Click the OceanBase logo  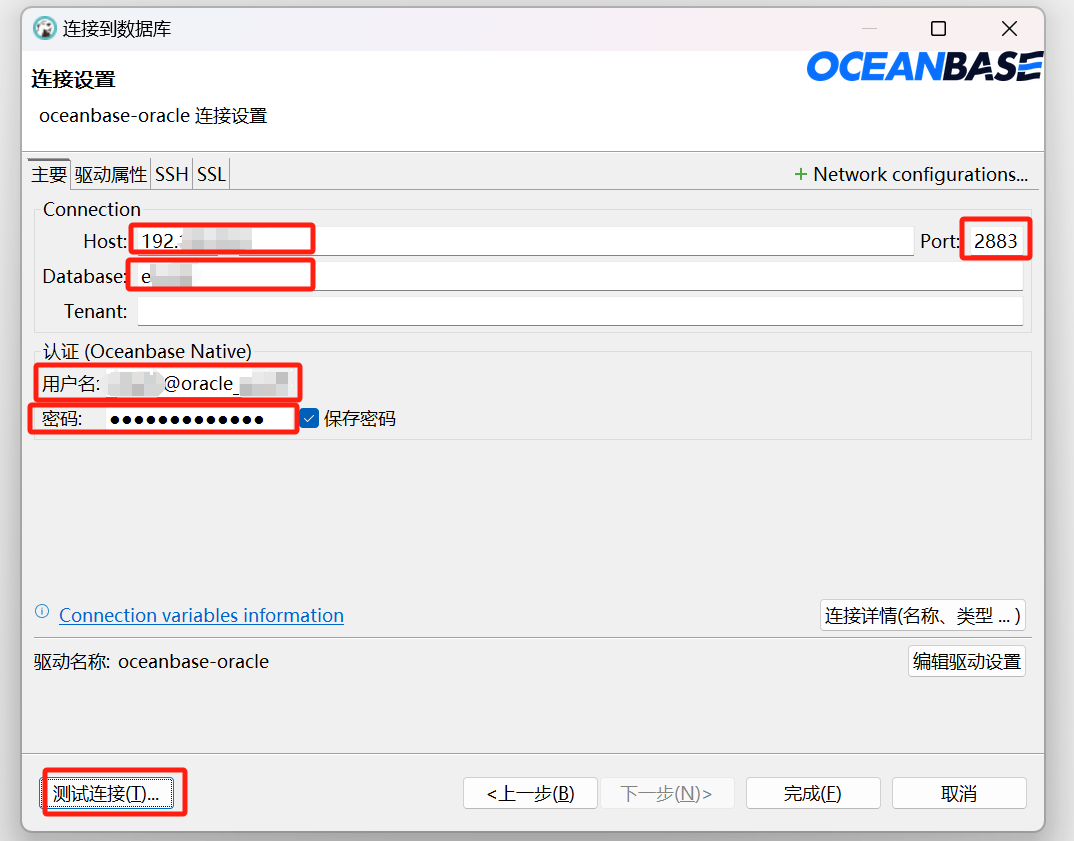(925, 66)
